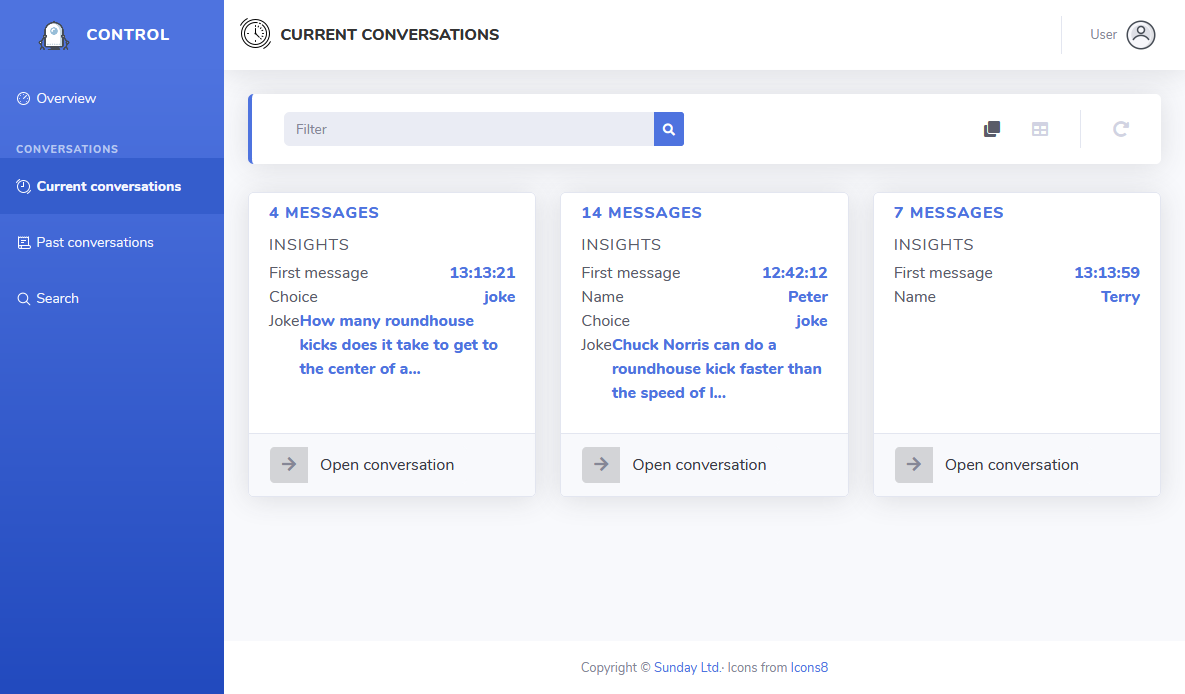Follow the Sunday Ltd. footer link

[687, 668]
